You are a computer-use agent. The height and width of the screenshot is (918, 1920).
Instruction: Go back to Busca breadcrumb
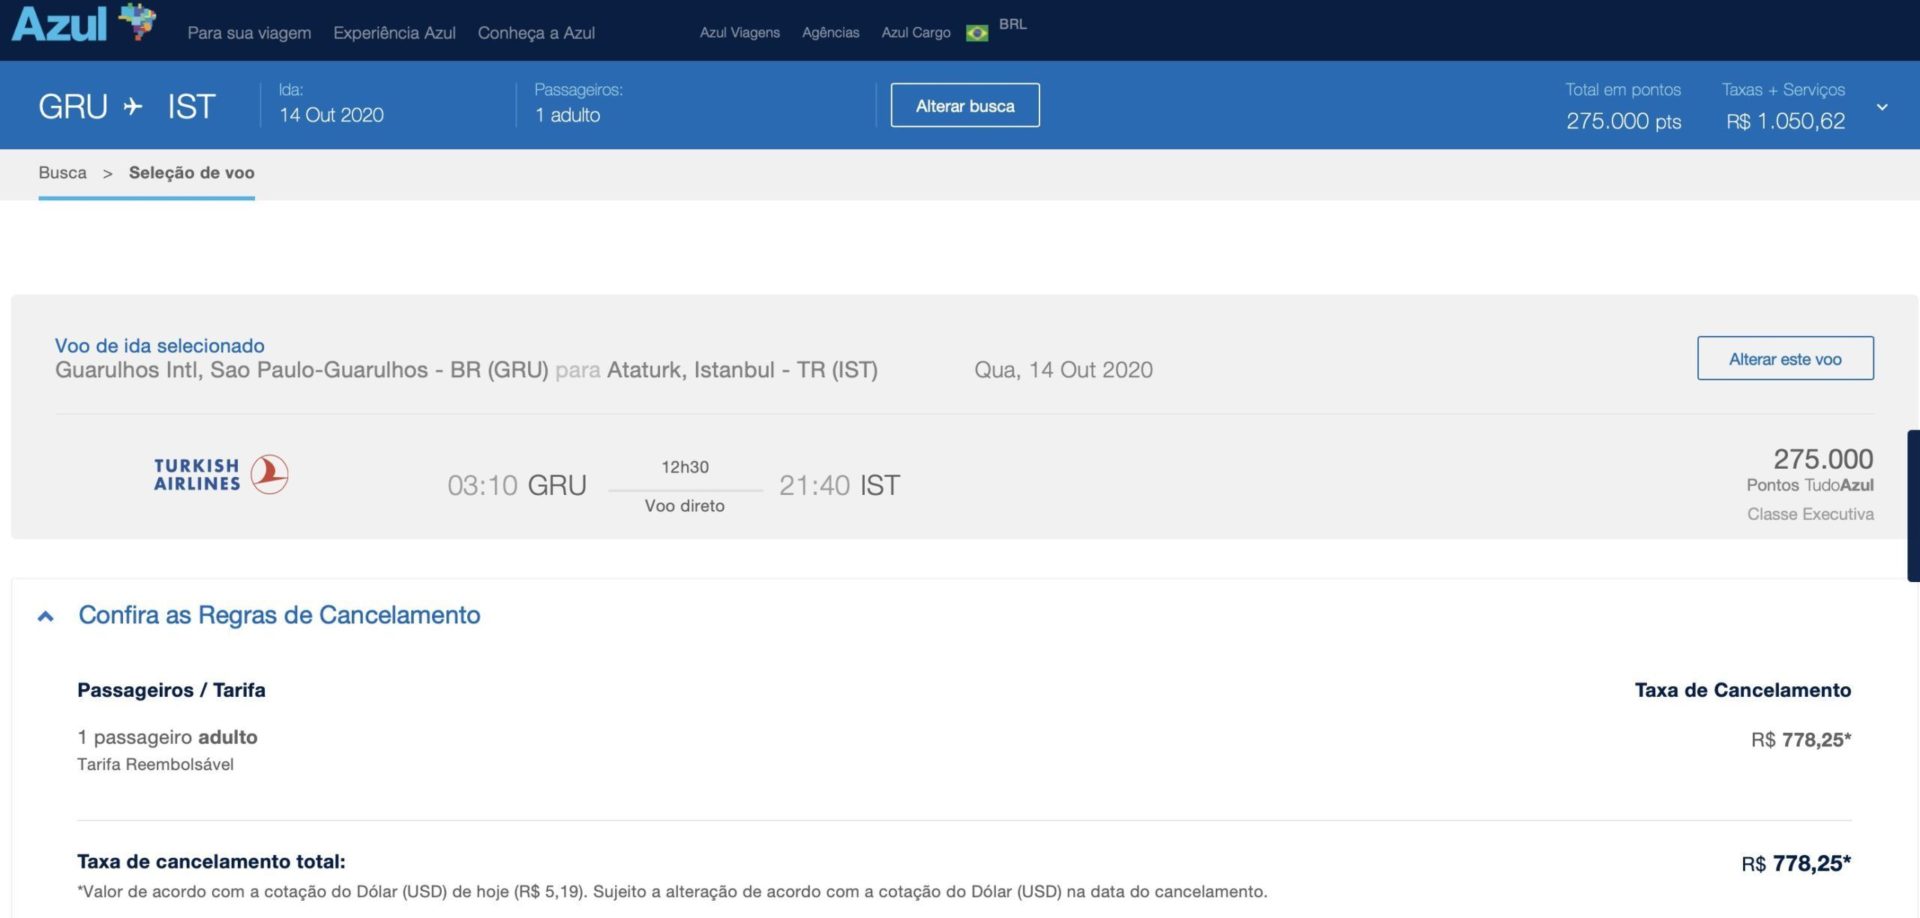coord(62,173)
